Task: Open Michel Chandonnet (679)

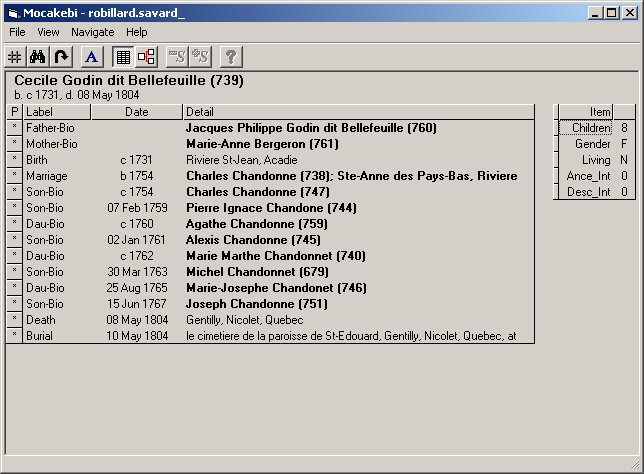Action: tap(257, 272)
